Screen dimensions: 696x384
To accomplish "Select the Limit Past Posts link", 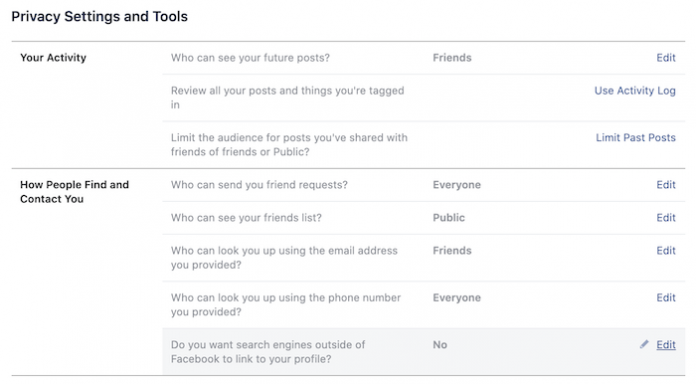I will tap(636, 138).
